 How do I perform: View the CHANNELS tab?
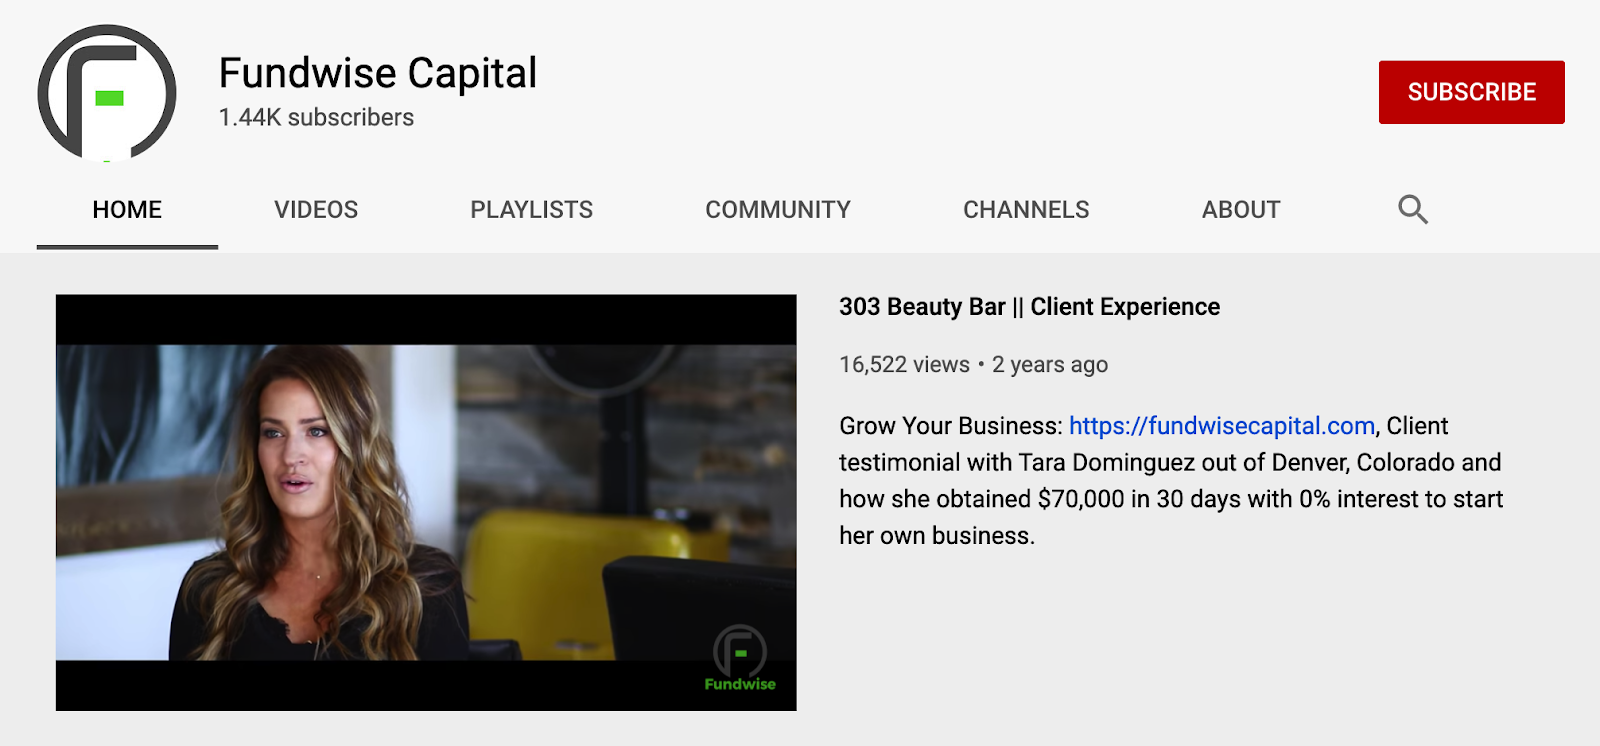point(1026,210)
